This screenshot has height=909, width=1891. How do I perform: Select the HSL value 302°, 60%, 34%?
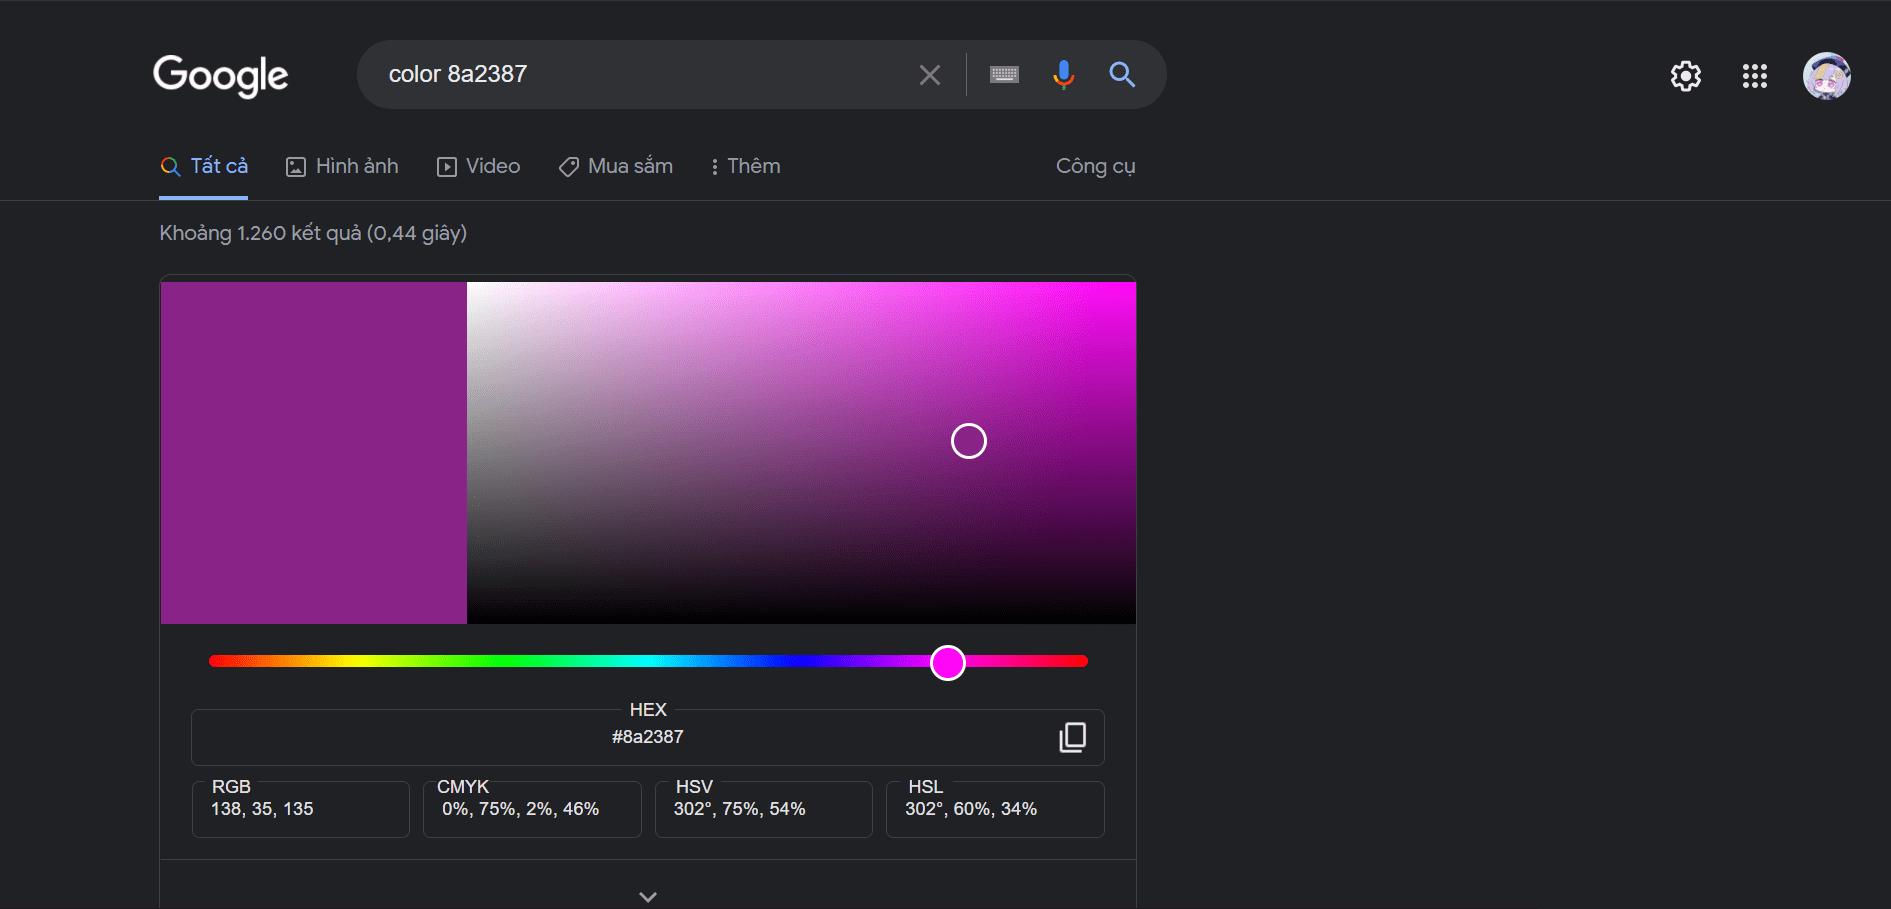[x=971, y=809]
